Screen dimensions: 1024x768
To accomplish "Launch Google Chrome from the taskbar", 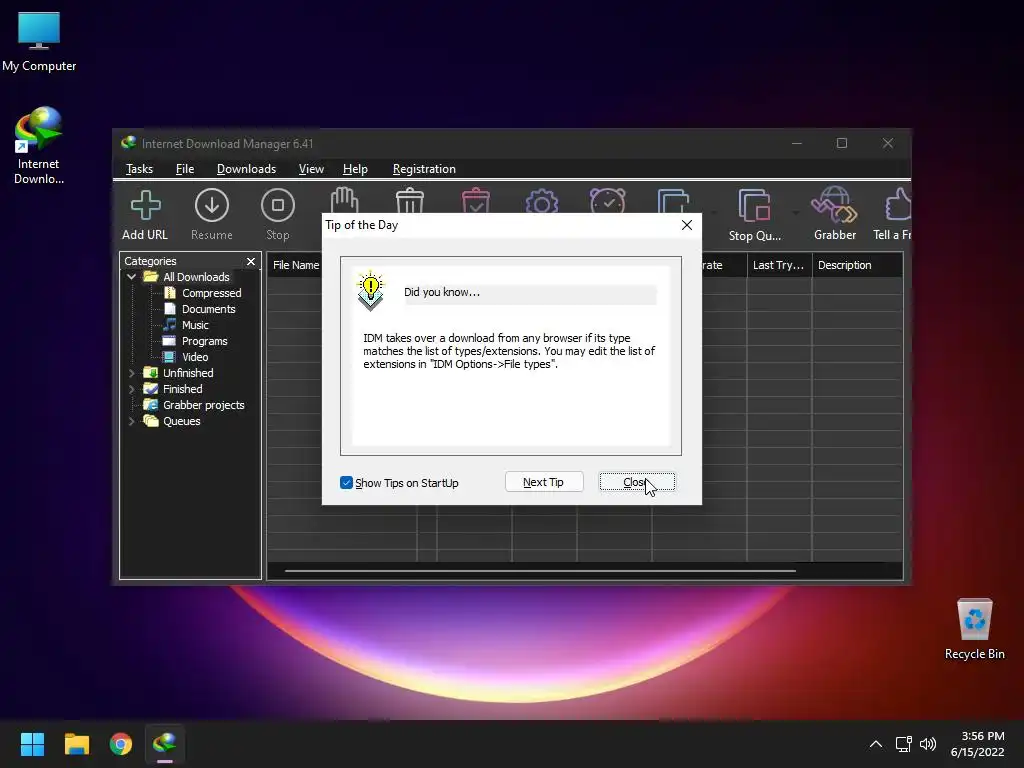I will pyautogui.click(x=121, y=744).
